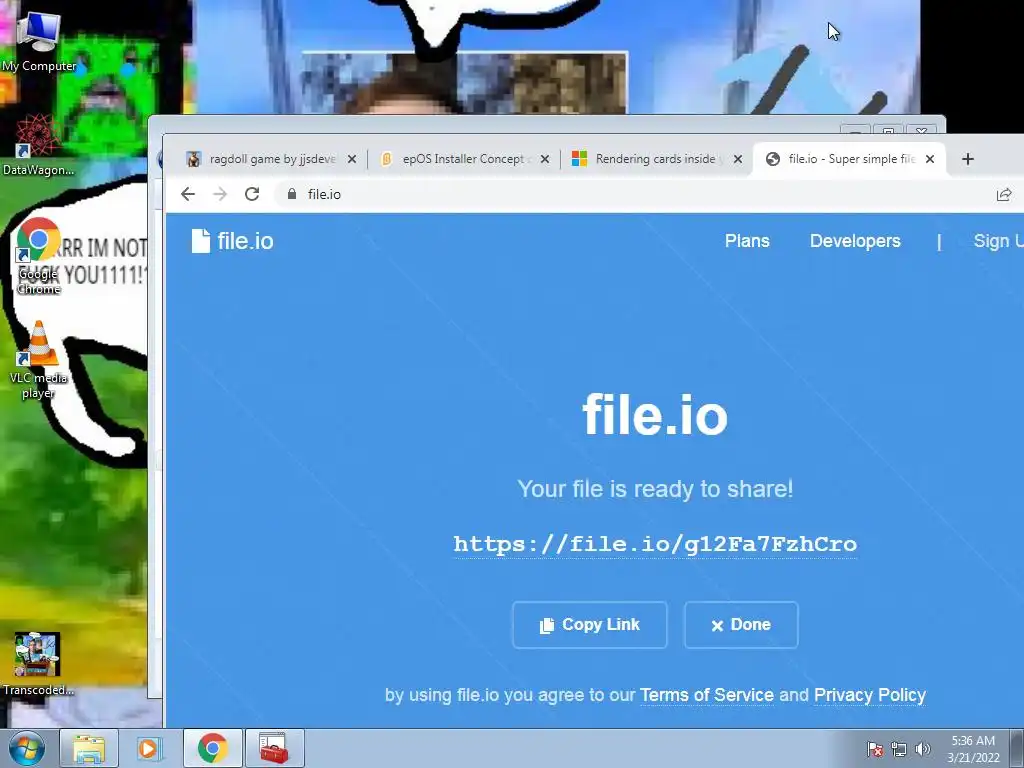Close the Rendering cards inside tab
The width and height of the screenshot is (1024, 768).
(x=737, y=159)
